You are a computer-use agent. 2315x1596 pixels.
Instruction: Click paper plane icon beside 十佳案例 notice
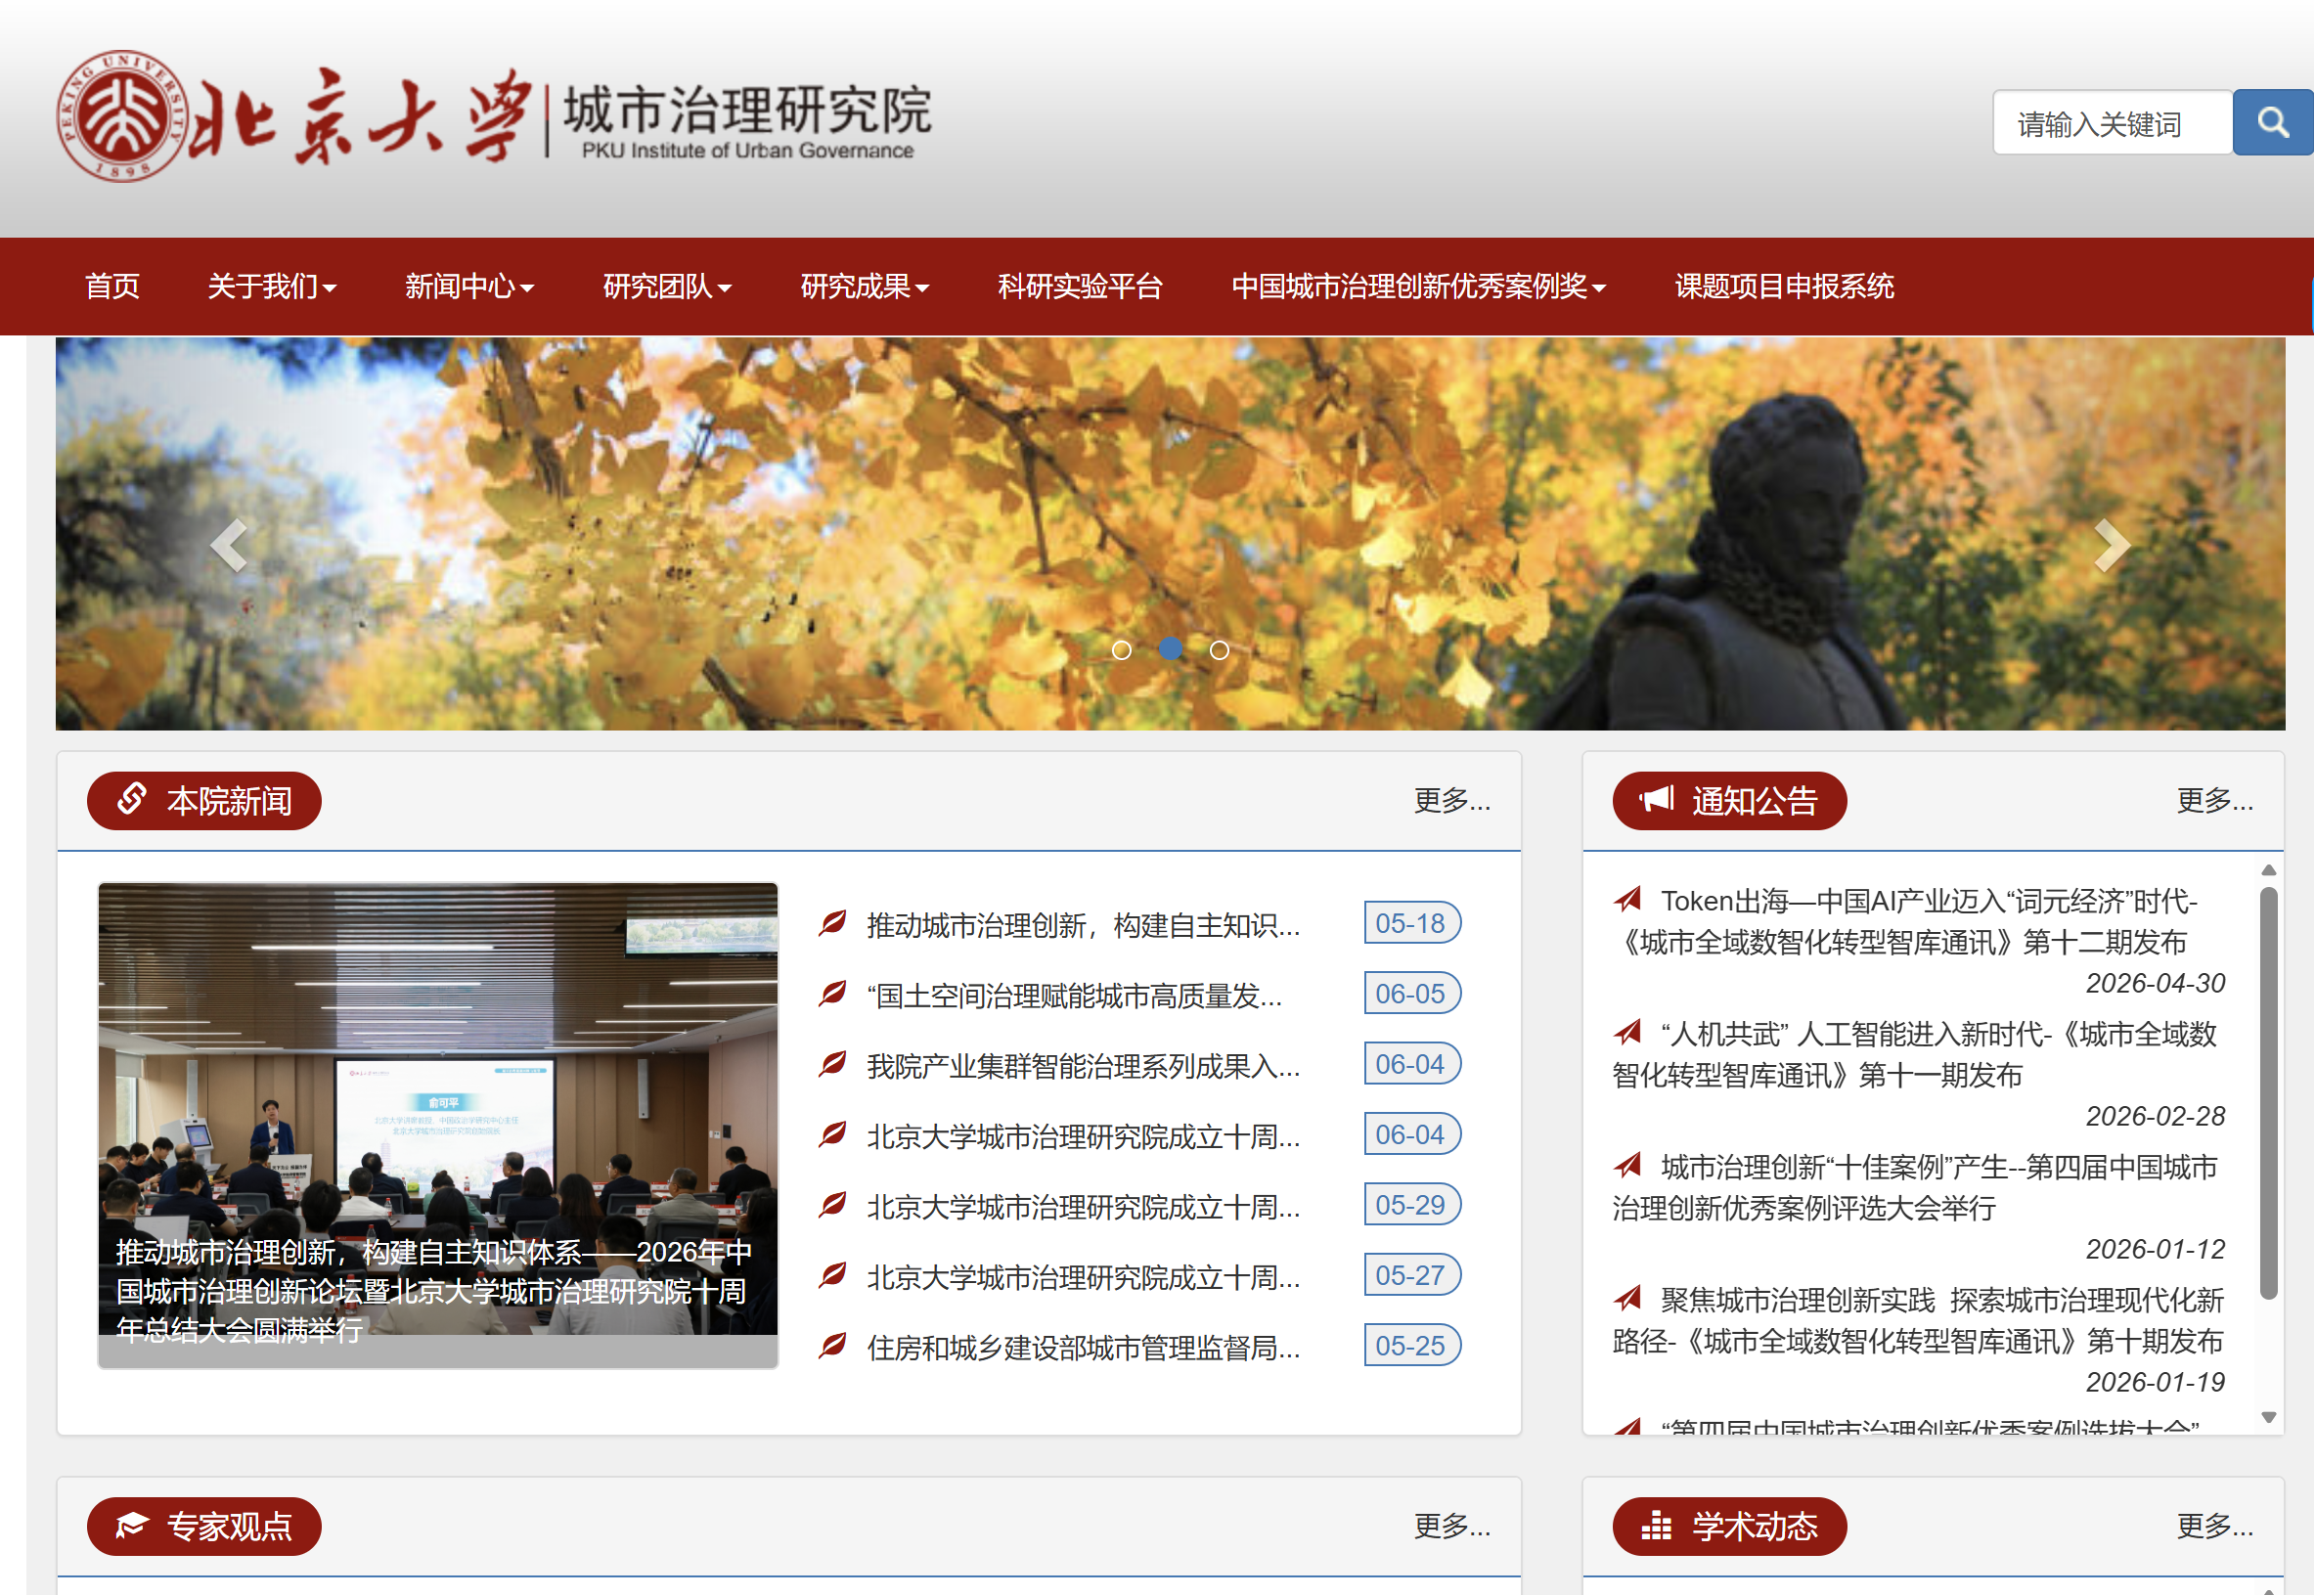[1628, 1165]
